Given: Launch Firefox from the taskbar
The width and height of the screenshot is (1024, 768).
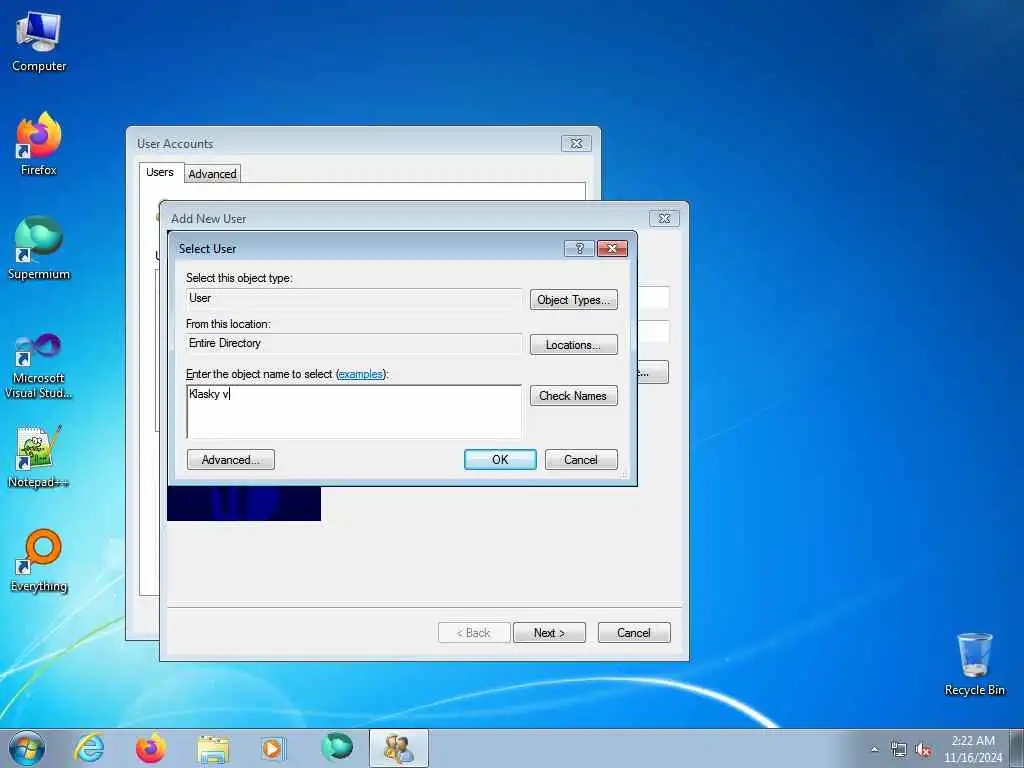Looking at the screenshot, I should click(150, 748).
